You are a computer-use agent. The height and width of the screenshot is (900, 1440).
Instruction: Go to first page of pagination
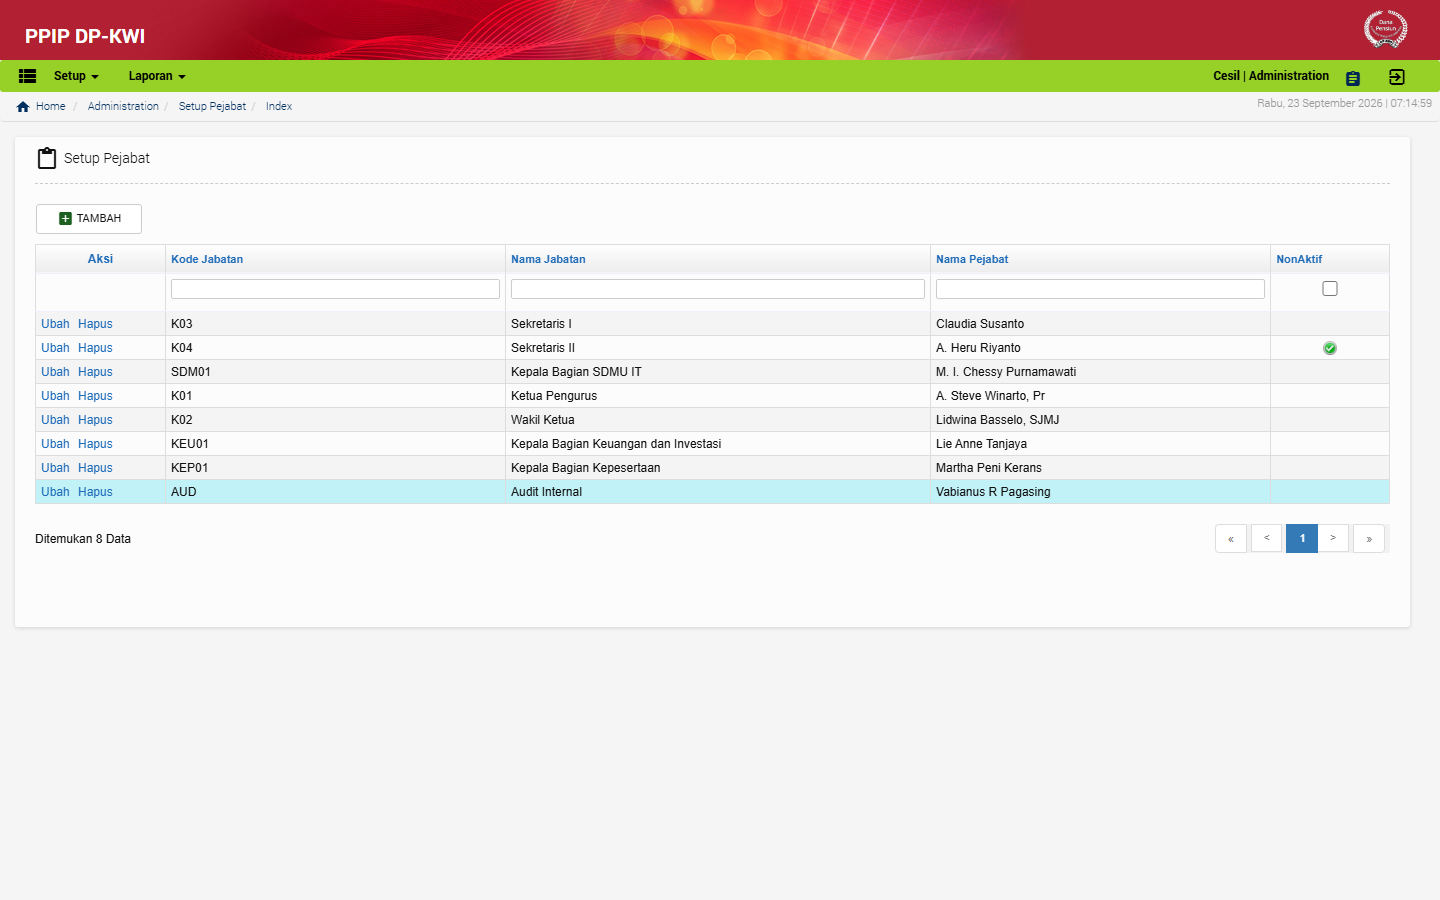1231,538
